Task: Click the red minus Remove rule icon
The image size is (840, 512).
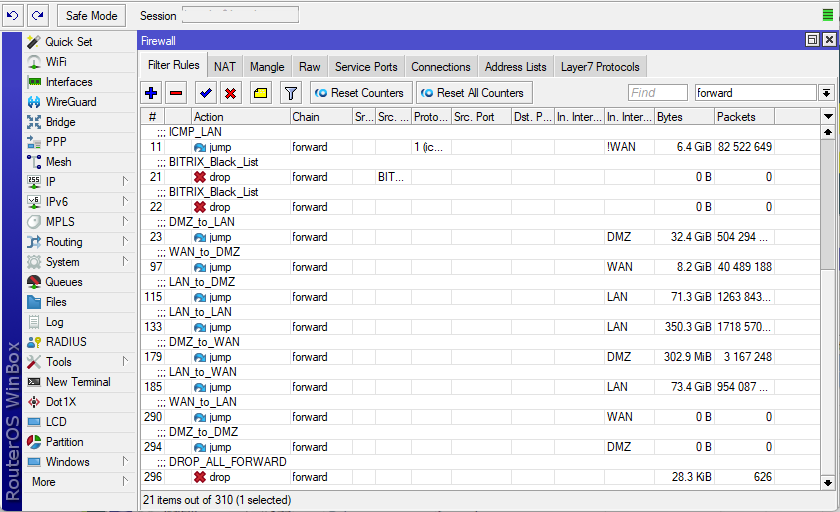Action: pyautogui.click(x=177, y=93)
